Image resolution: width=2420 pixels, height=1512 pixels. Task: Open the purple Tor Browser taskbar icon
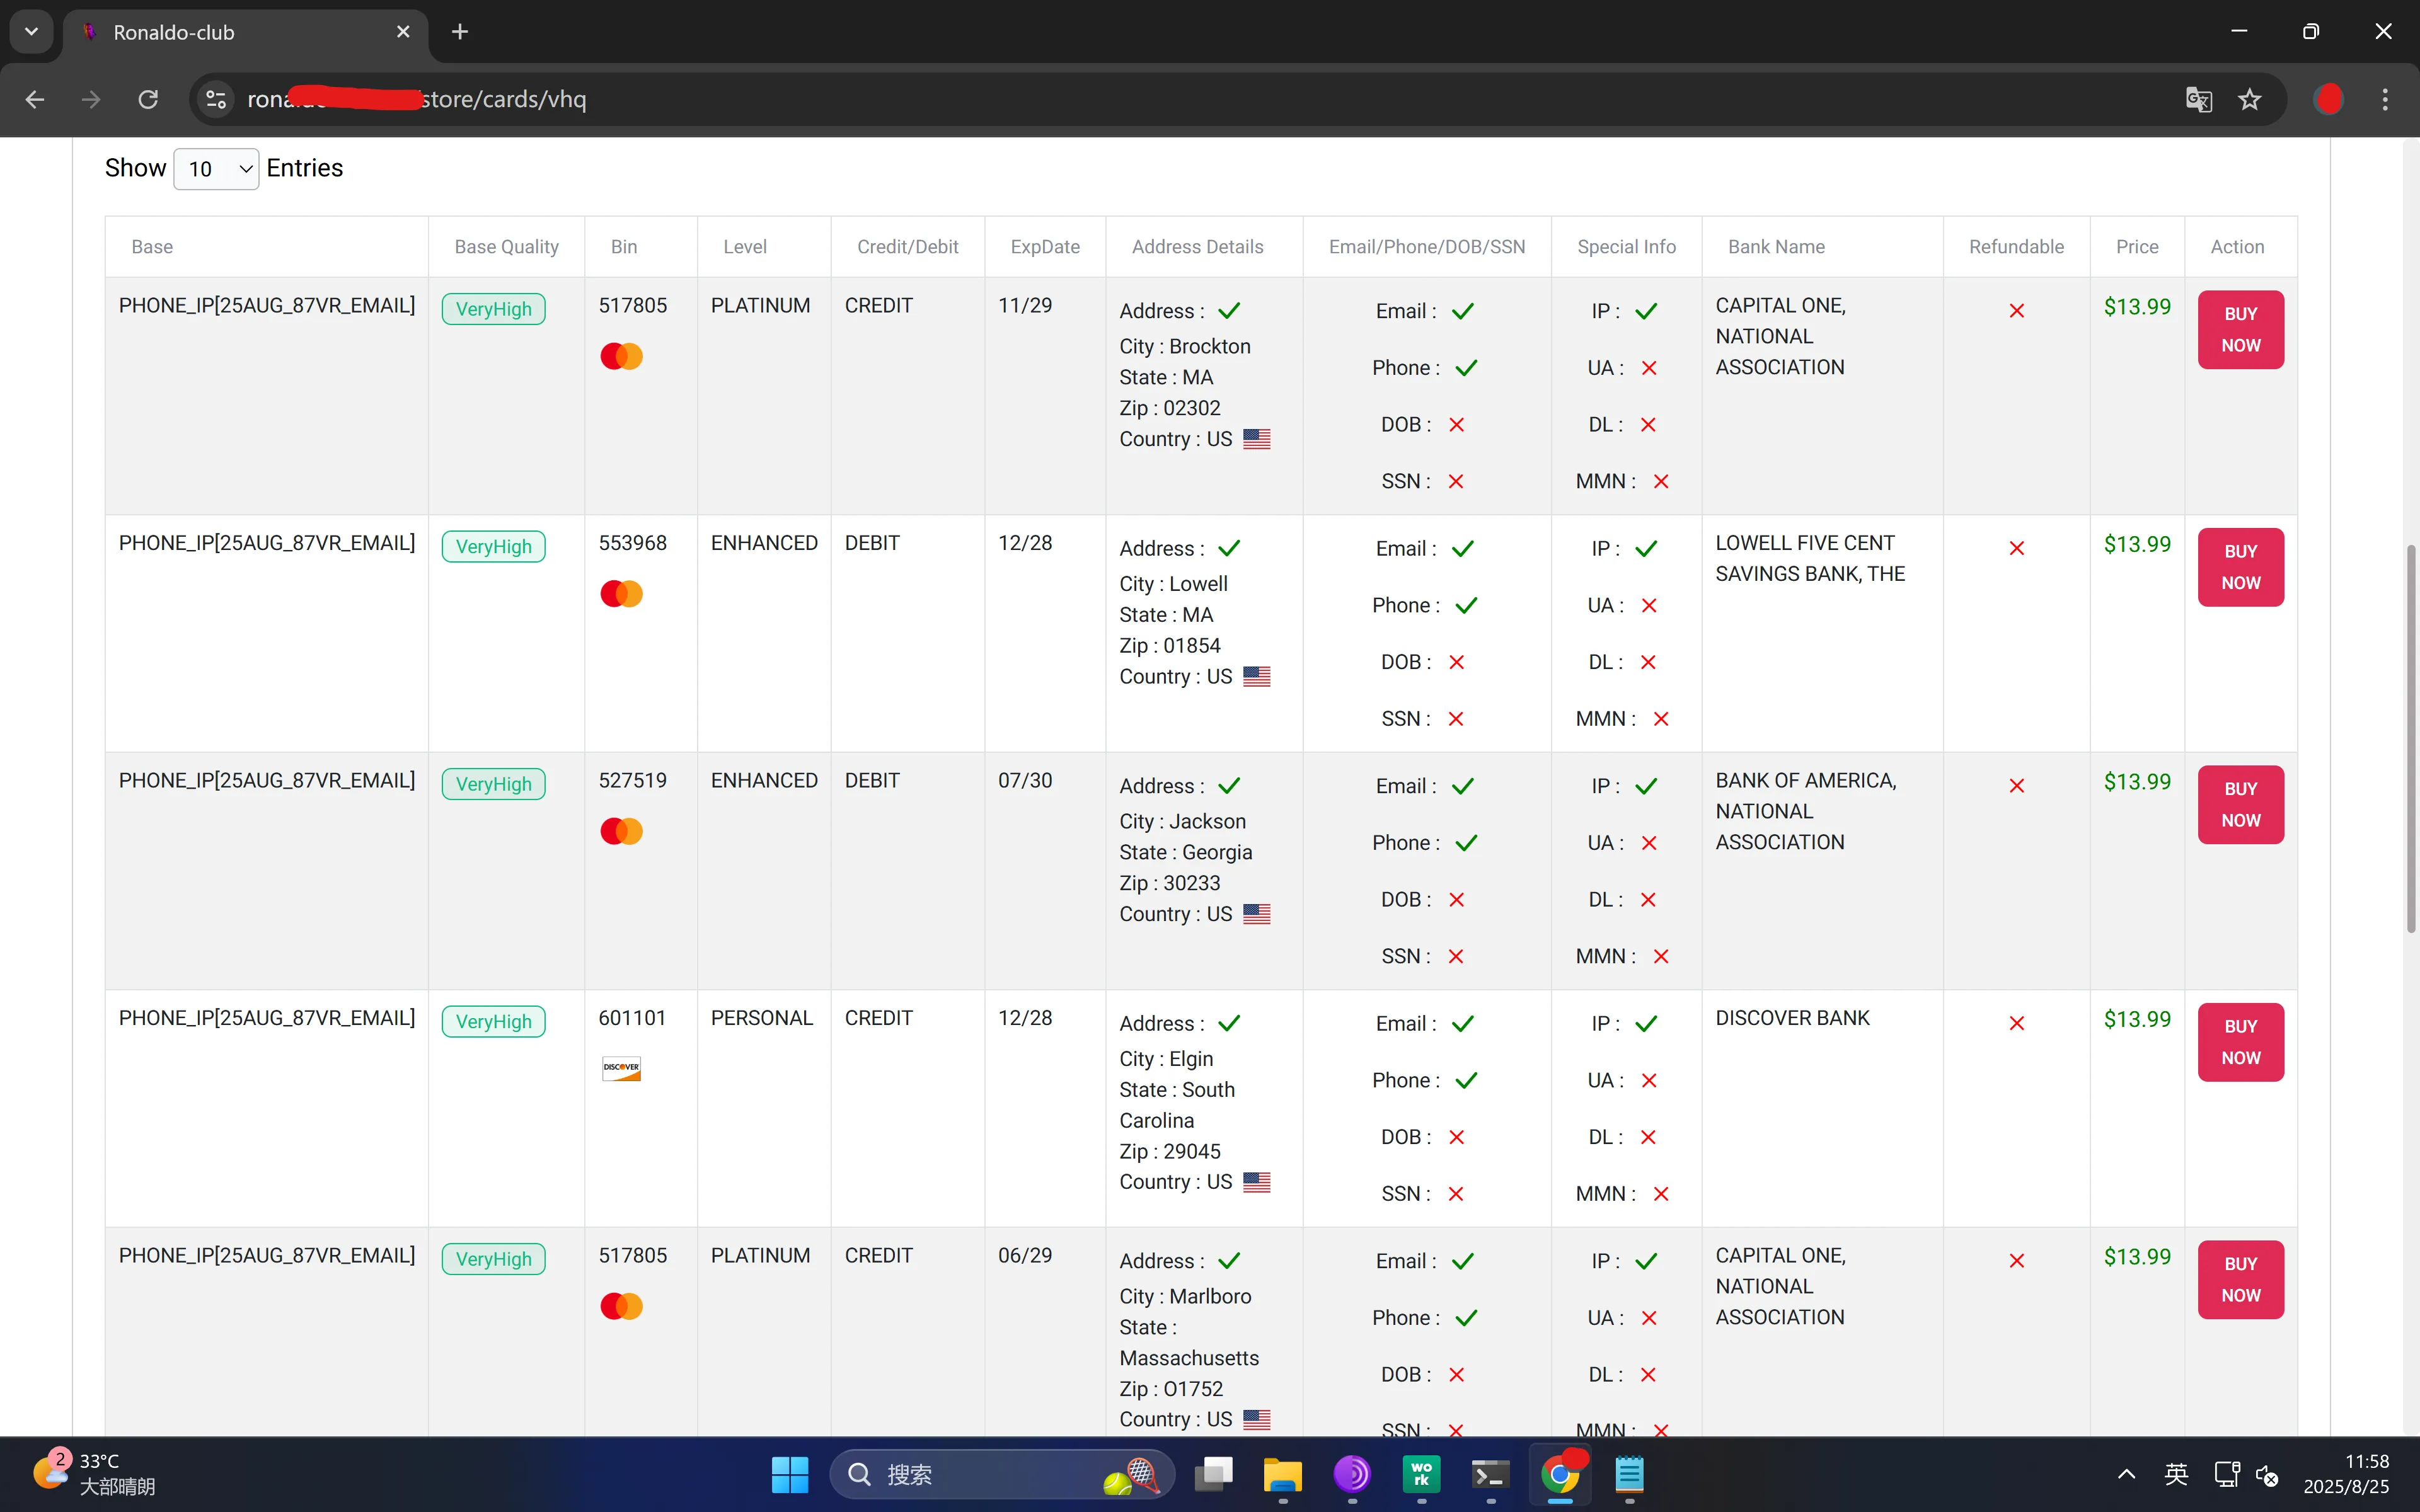tap(1351, 1474)
